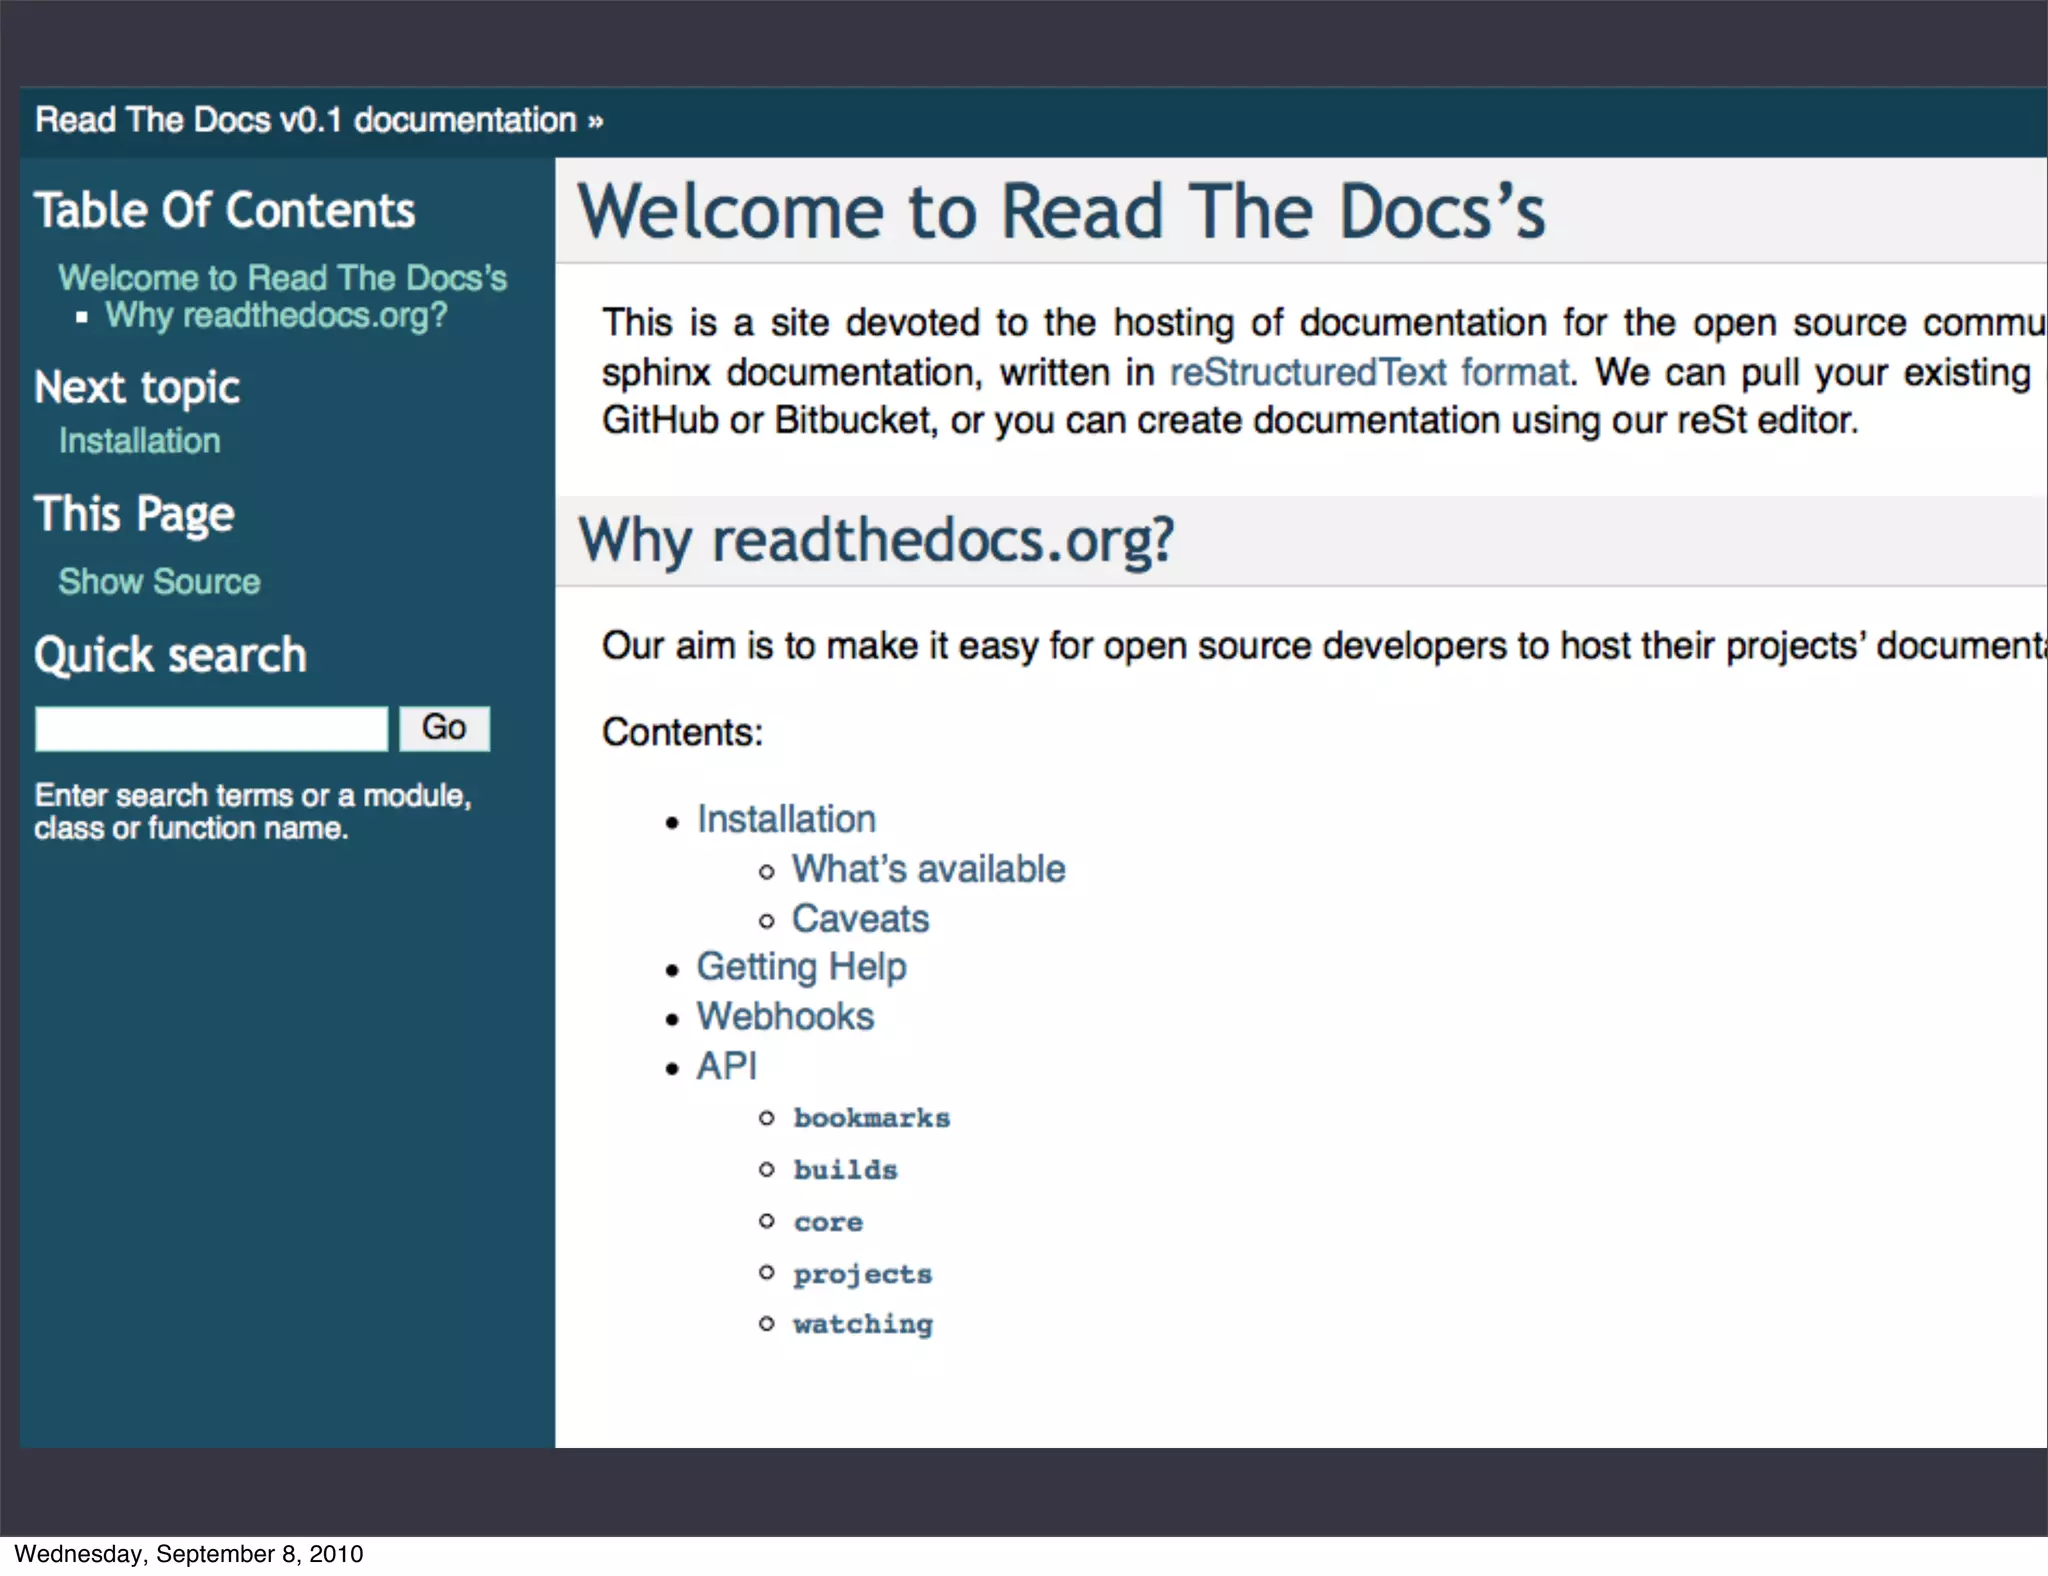This screenshot has height=1576, width=2048.
Task: Open the core API module link
Action: pyautogui.click(x=828, y=1222)
